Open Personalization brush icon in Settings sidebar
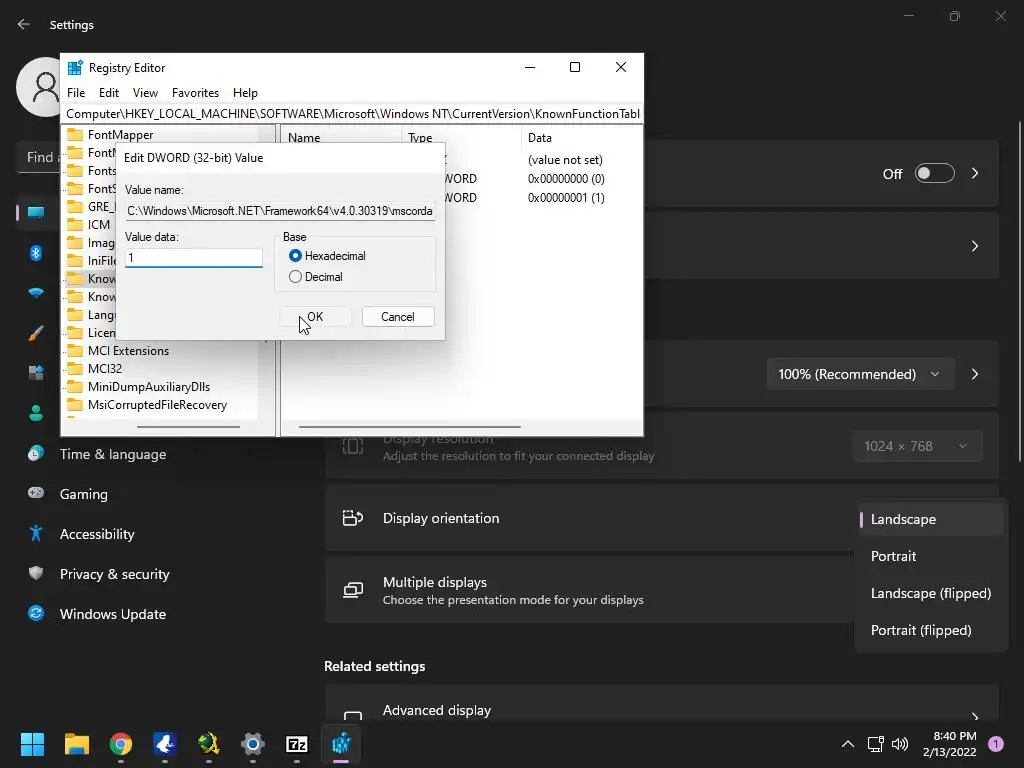This screenshot has height=768, width=1024. tap(36, 333)
